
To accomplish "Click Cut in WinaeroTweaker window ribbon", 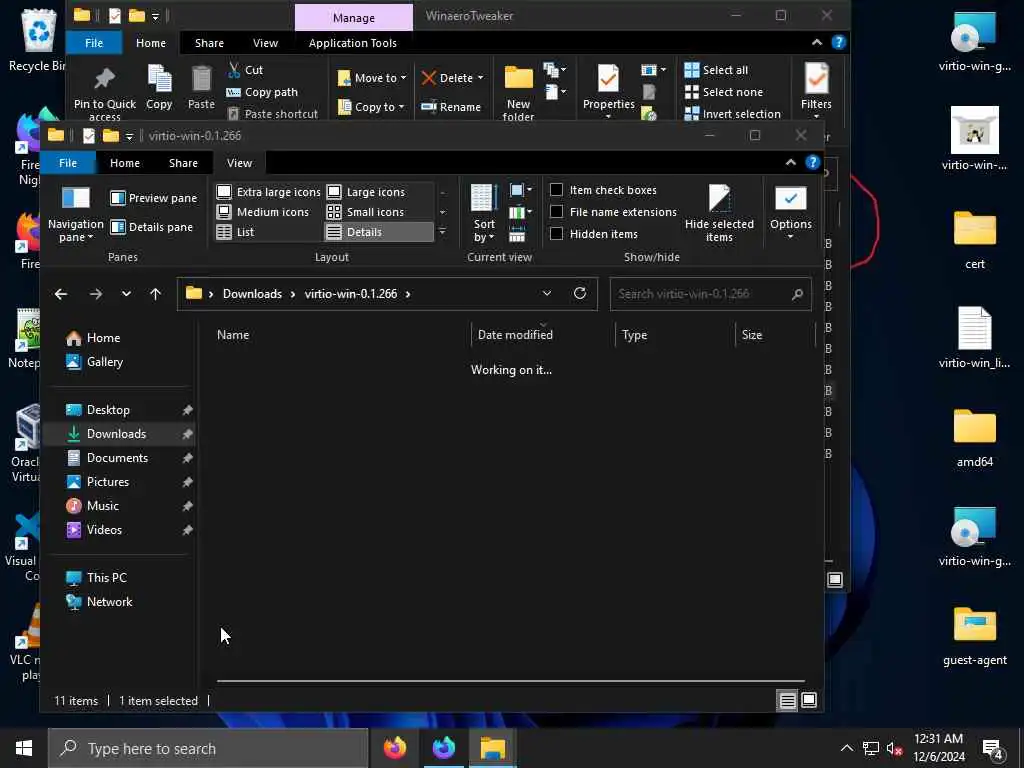I will [246, 70].
